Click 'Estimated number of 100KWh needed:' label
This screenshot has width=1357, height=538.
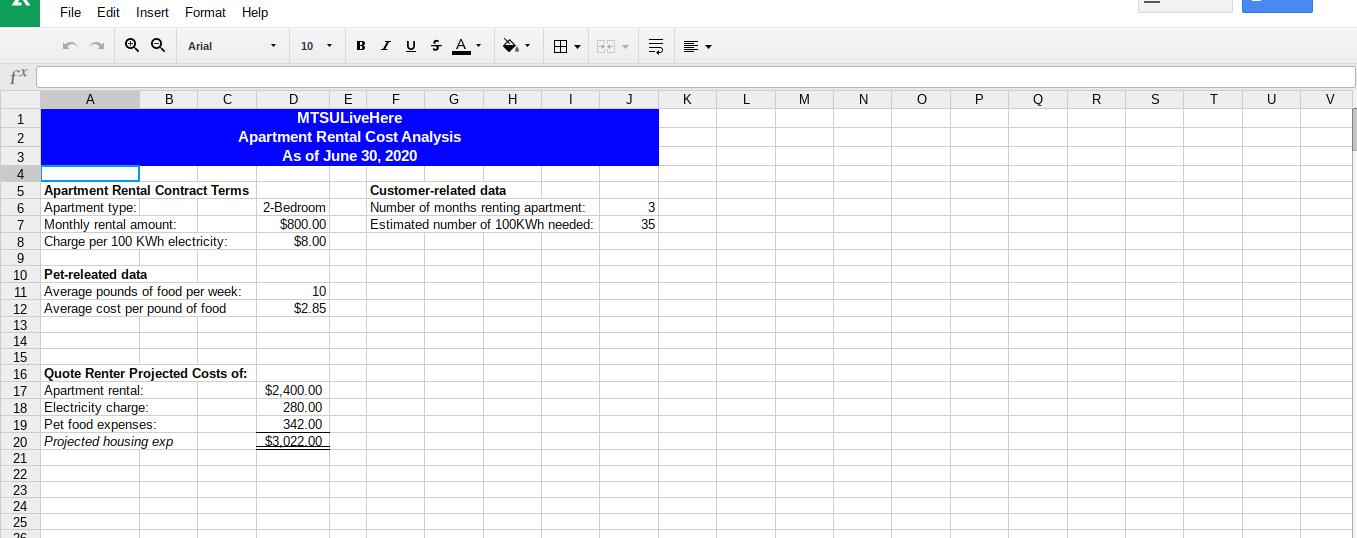(482, 224)
